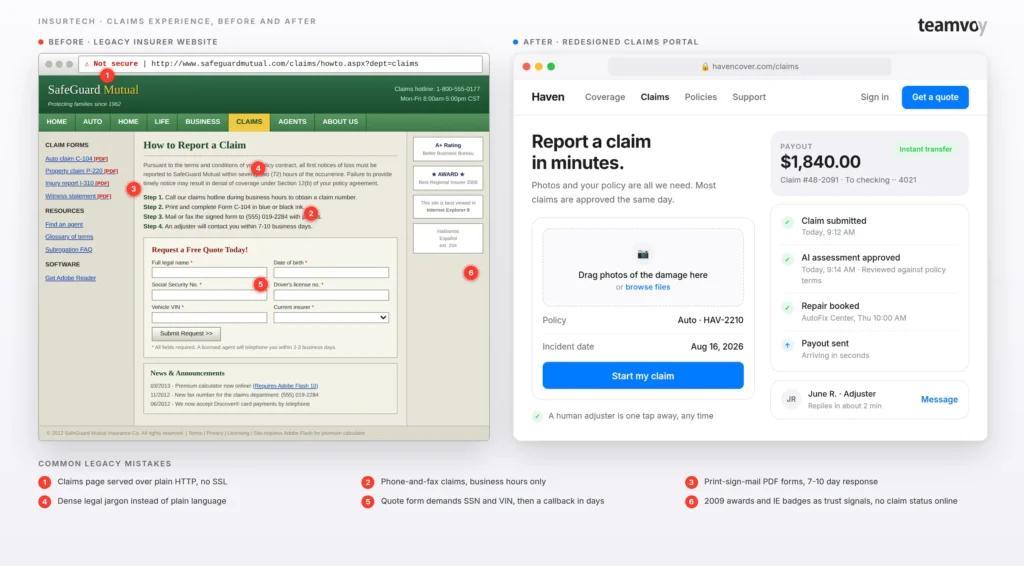
Task: Click the A+ Rating badge
Action: (448, 149)
